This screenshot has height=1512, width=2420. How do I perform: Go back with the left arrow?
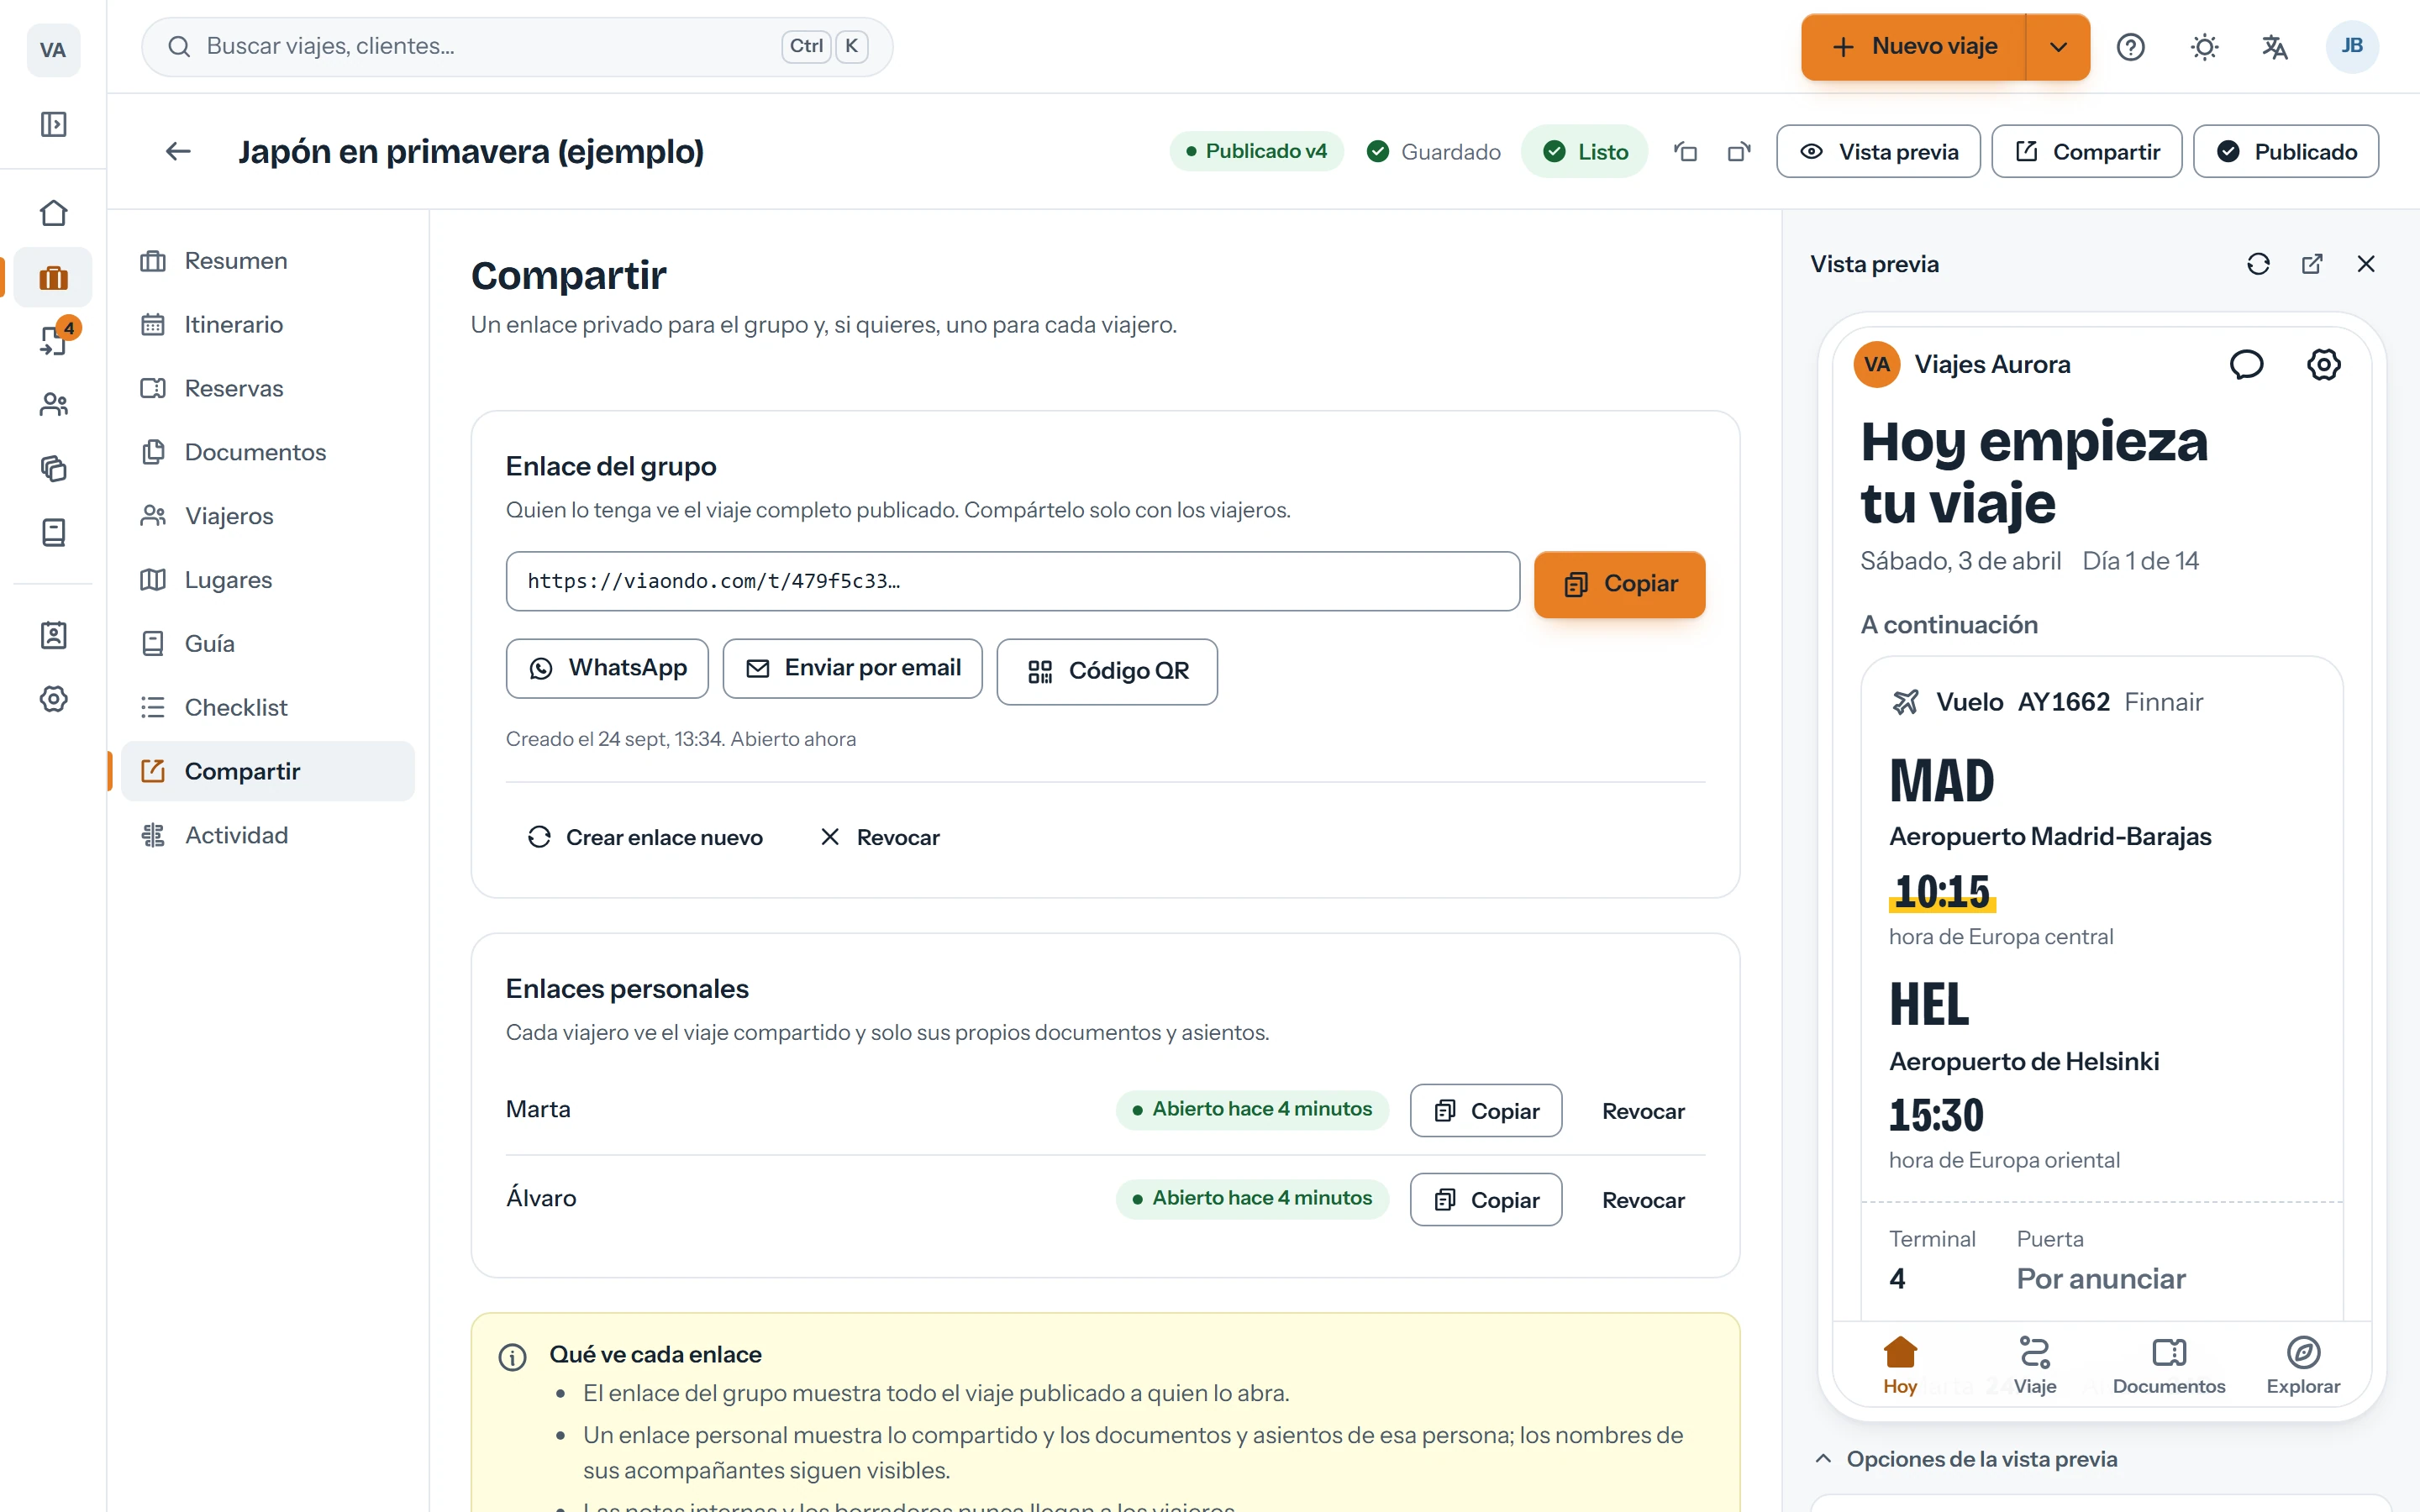tap(178, 151)
